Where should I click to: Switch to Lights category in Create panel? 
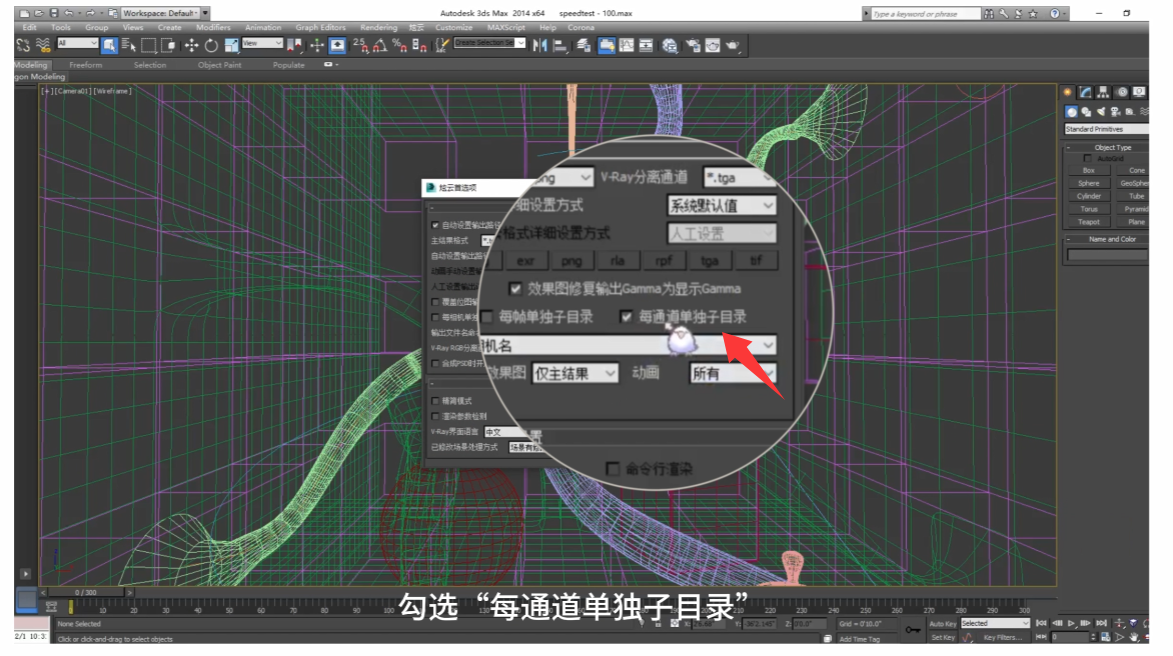click(x=1101, y=112)
